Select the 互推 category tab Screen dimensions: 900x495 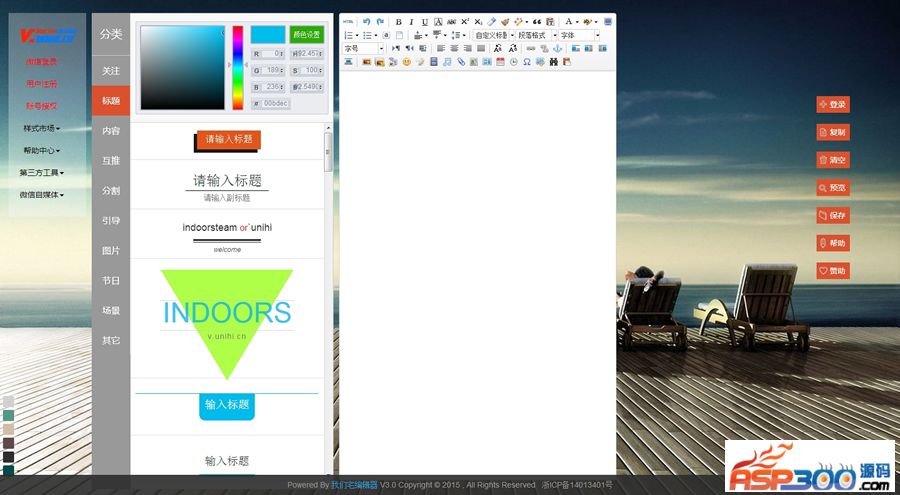pyautogui.click(x=111, y=160)
